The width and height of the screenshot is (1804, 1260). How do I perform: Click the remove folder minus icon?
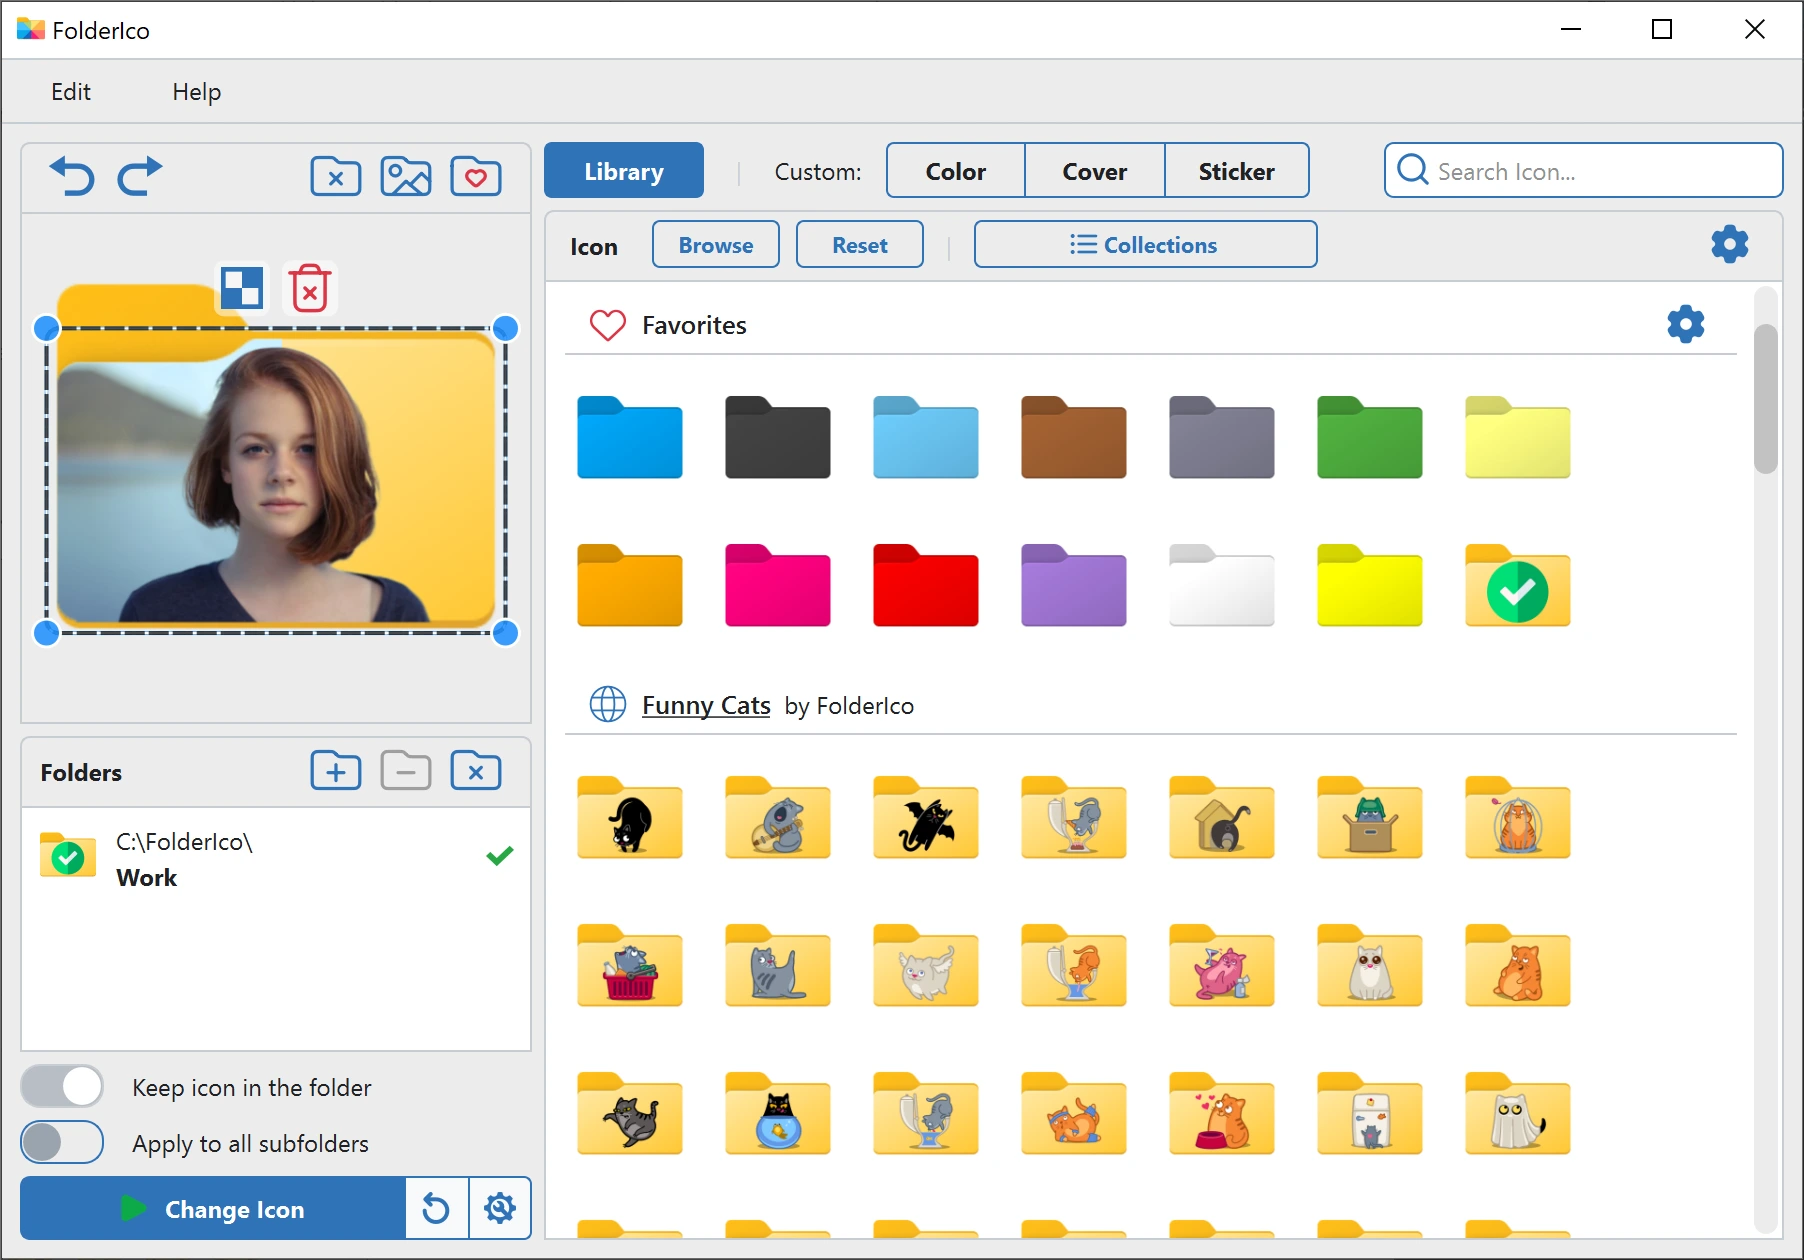click(406, 771)
